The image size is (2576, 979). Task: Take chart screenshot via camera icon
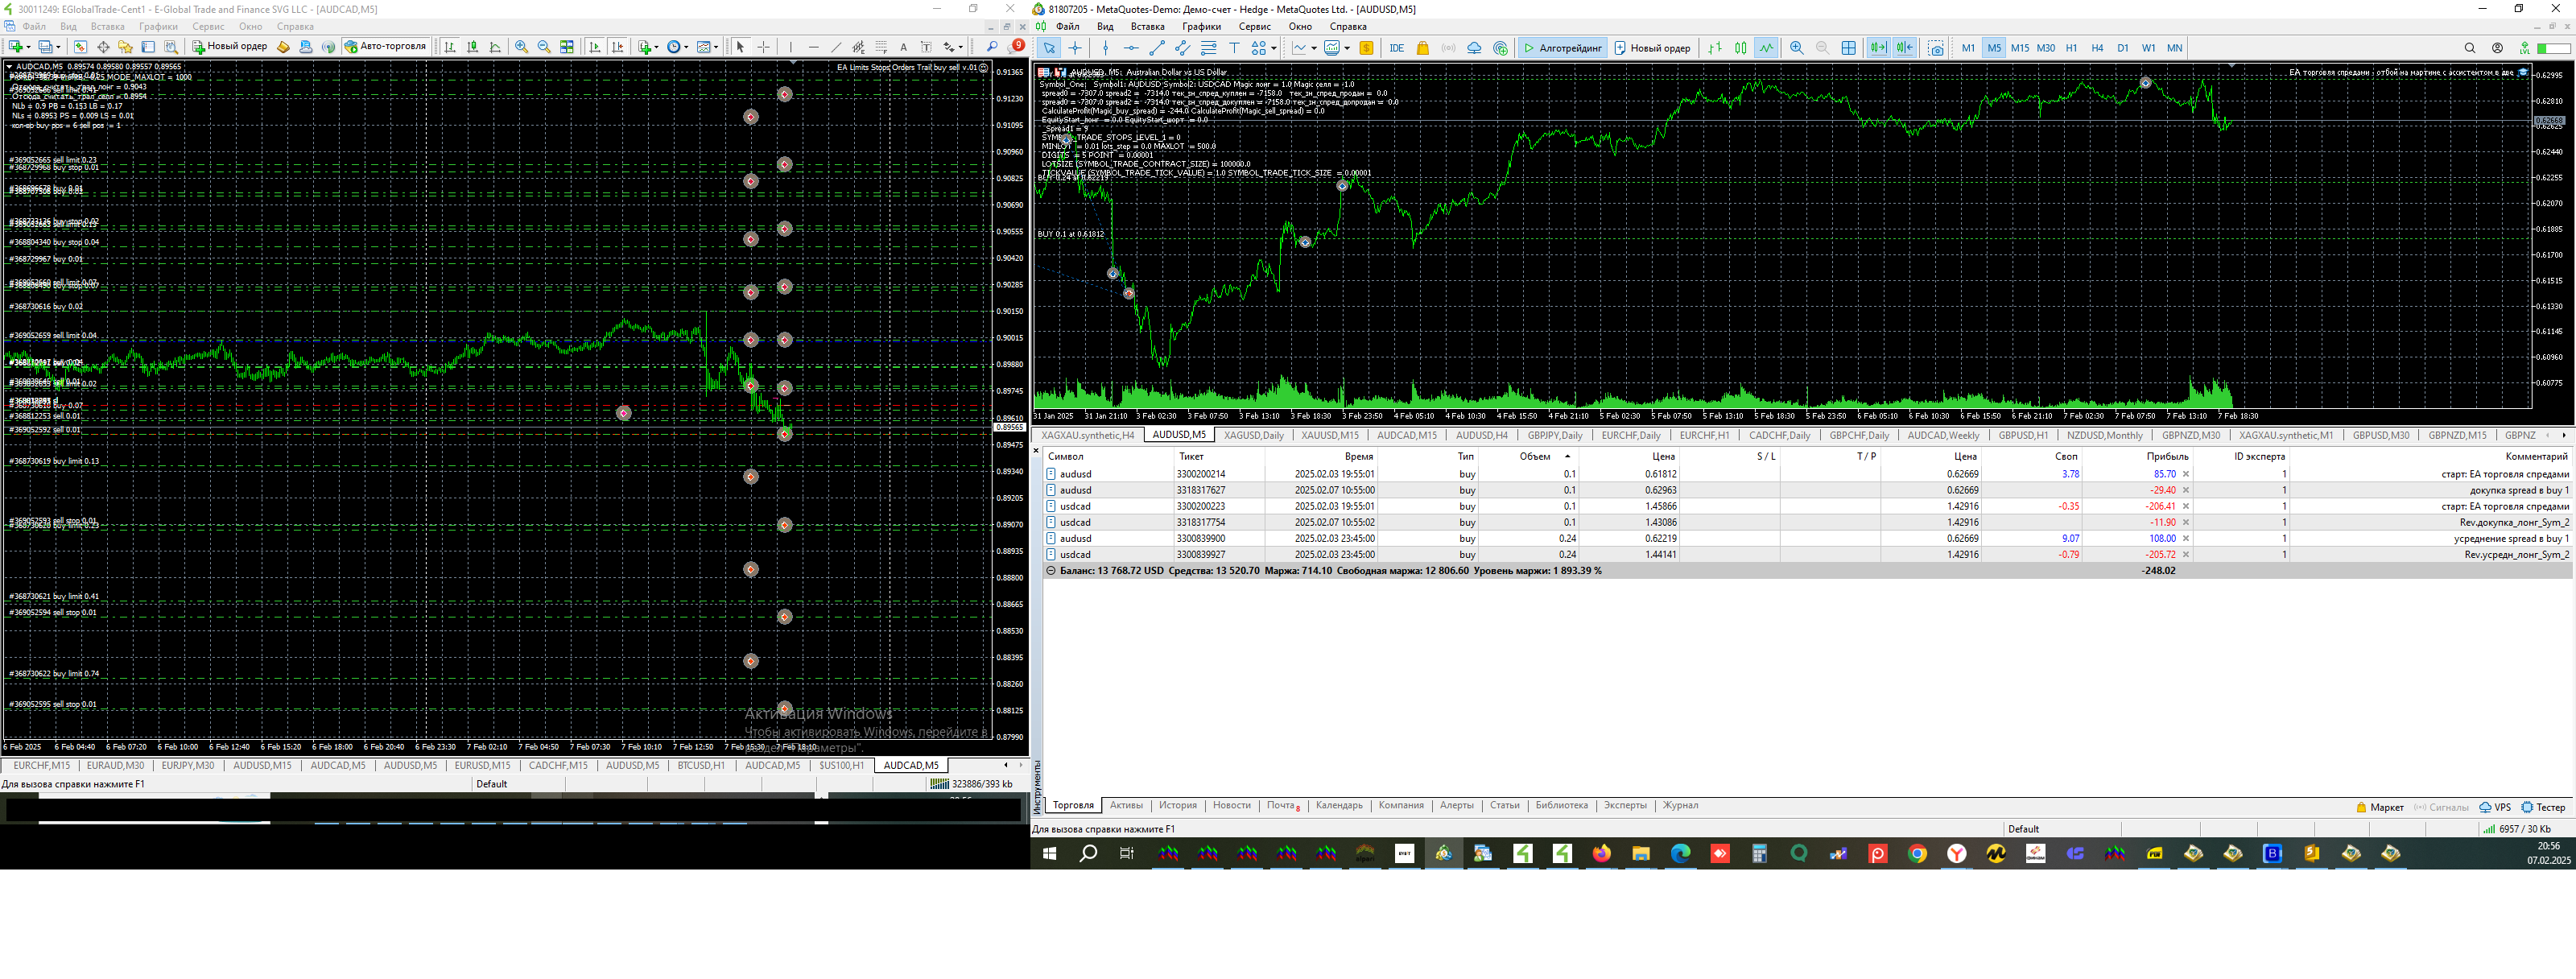(x=1936, y=48)
